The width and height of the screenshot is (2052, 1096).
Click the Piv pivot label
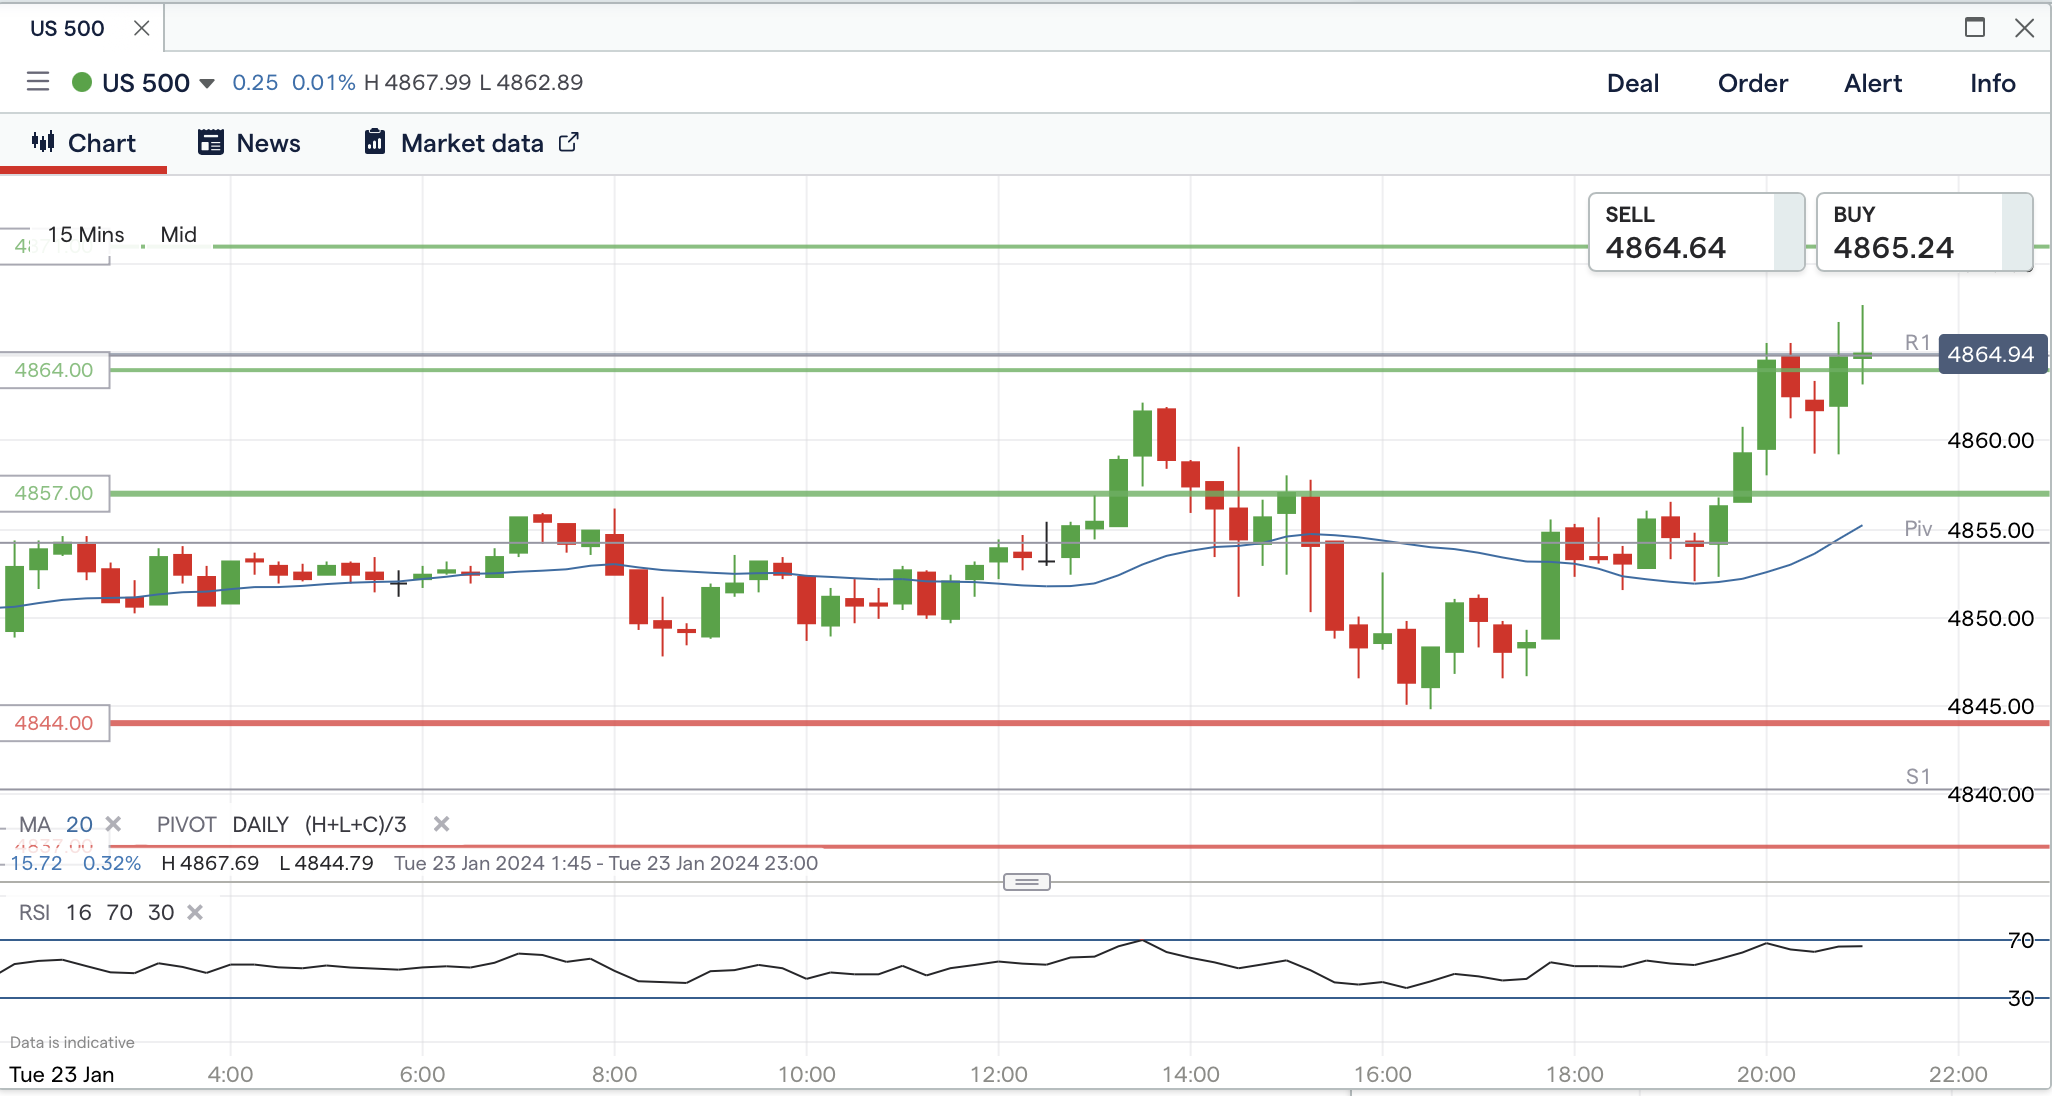[x=1918, y=529]
